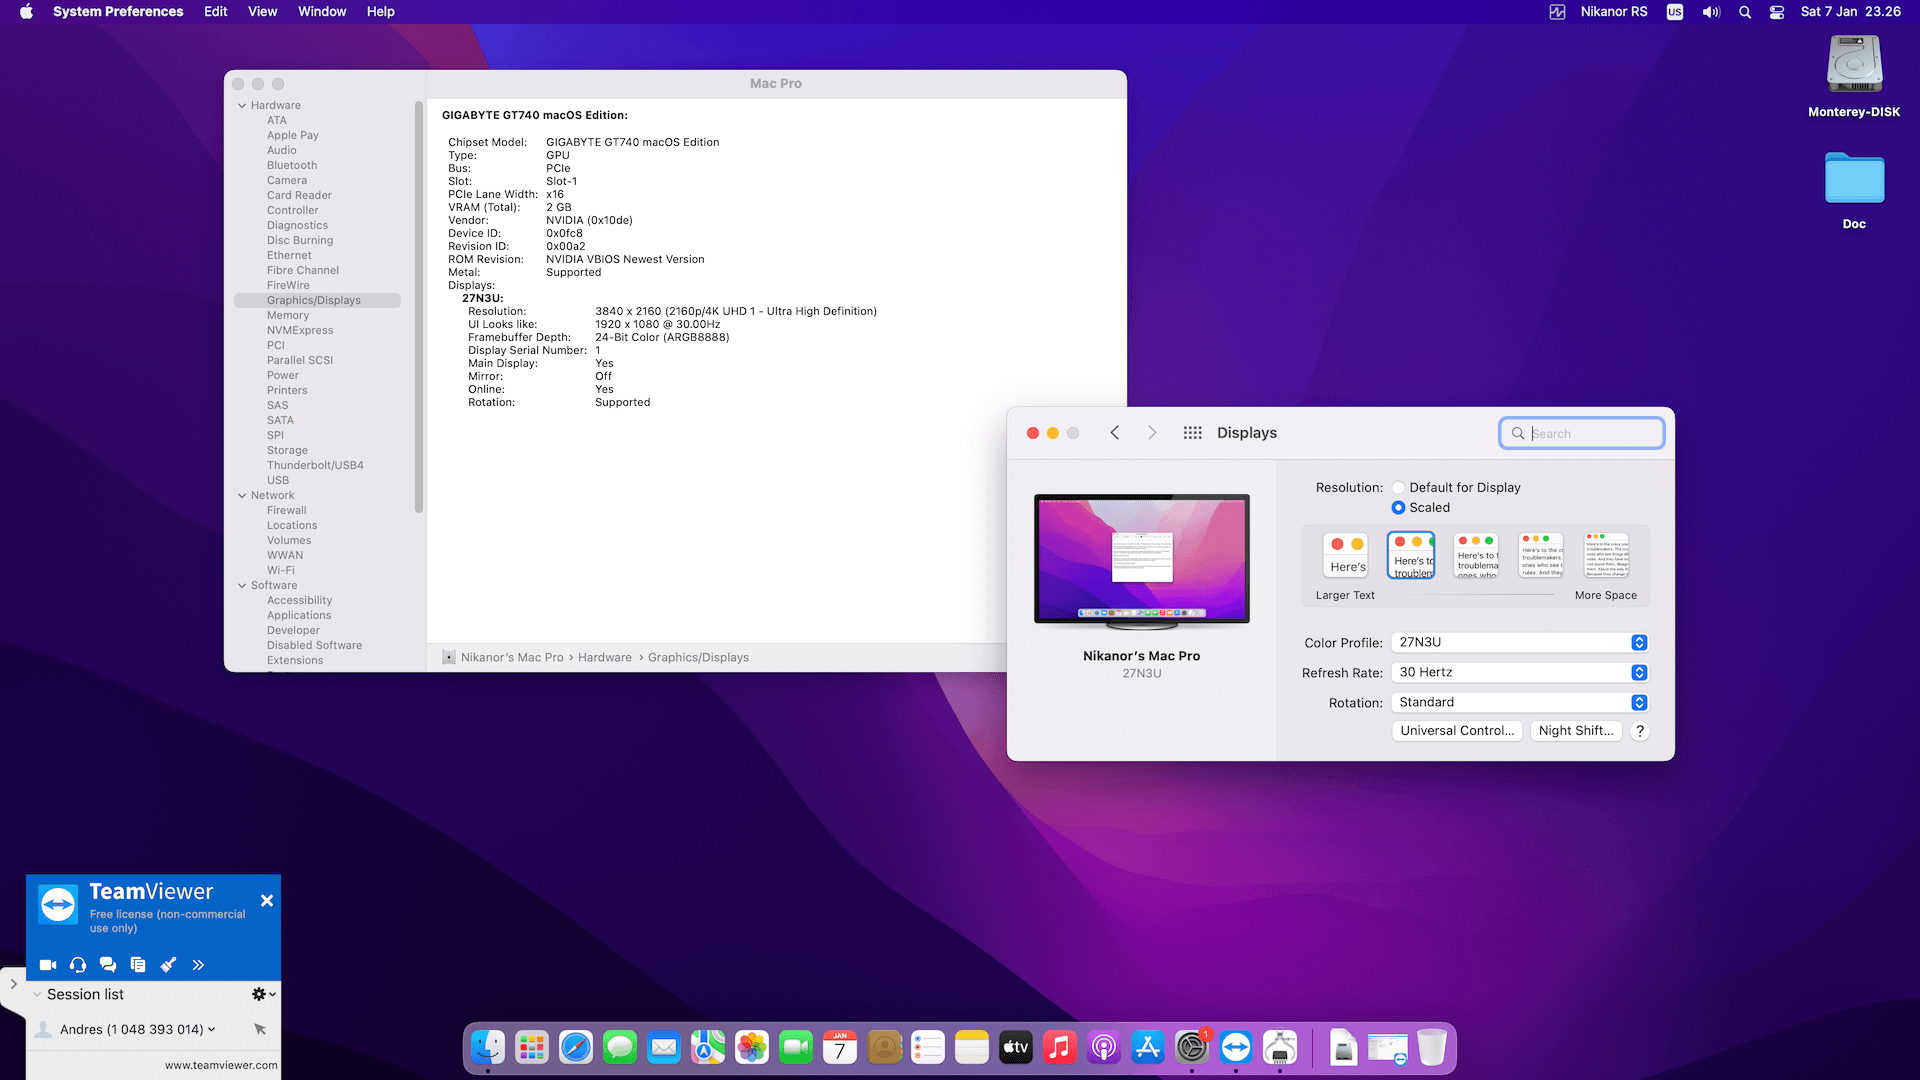Open Safari from the Dock
The height and width of the screenshot is (1080, 1920).
point(576,1048)
